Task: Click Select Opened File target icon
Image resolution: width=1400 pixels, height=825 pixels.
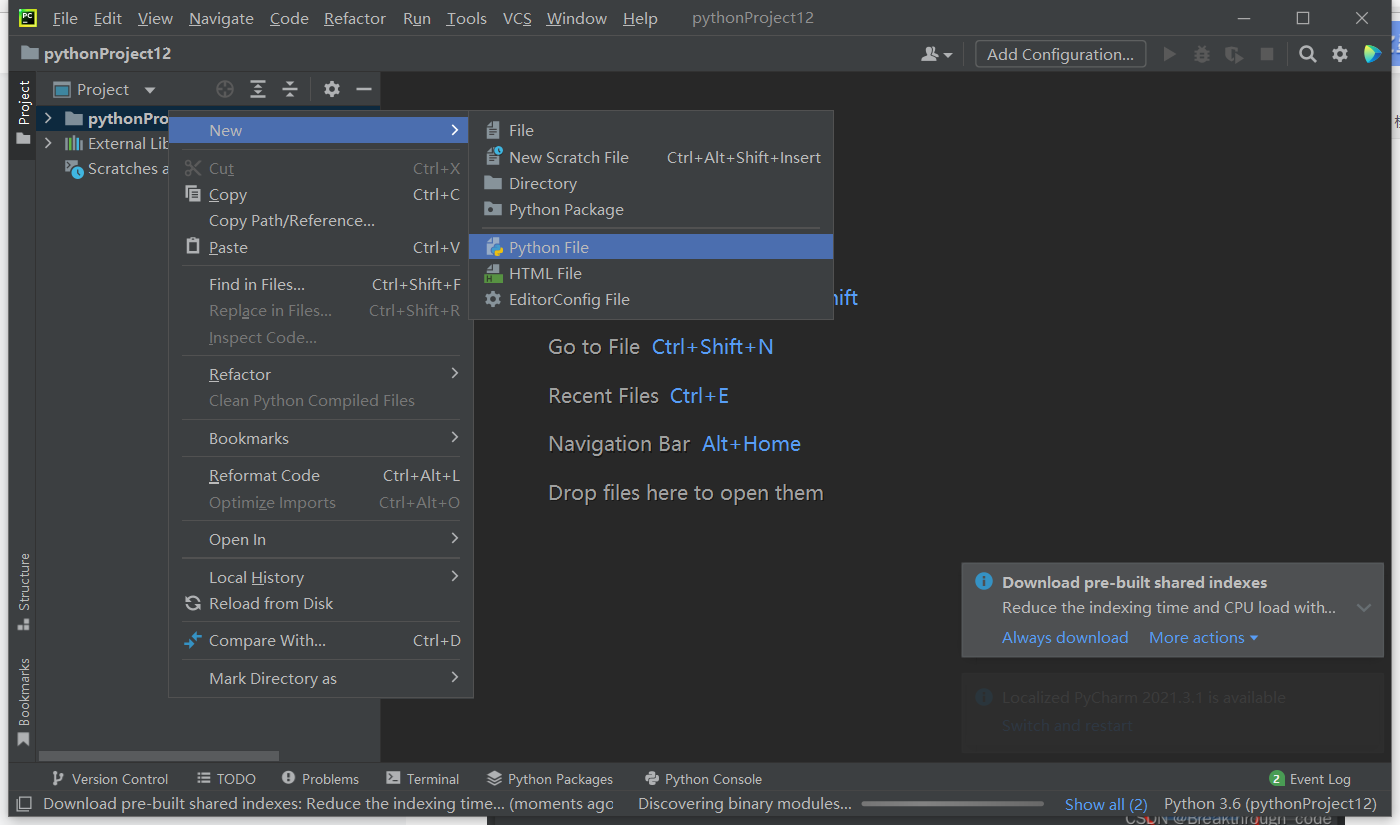Action: tap(225, 89)
